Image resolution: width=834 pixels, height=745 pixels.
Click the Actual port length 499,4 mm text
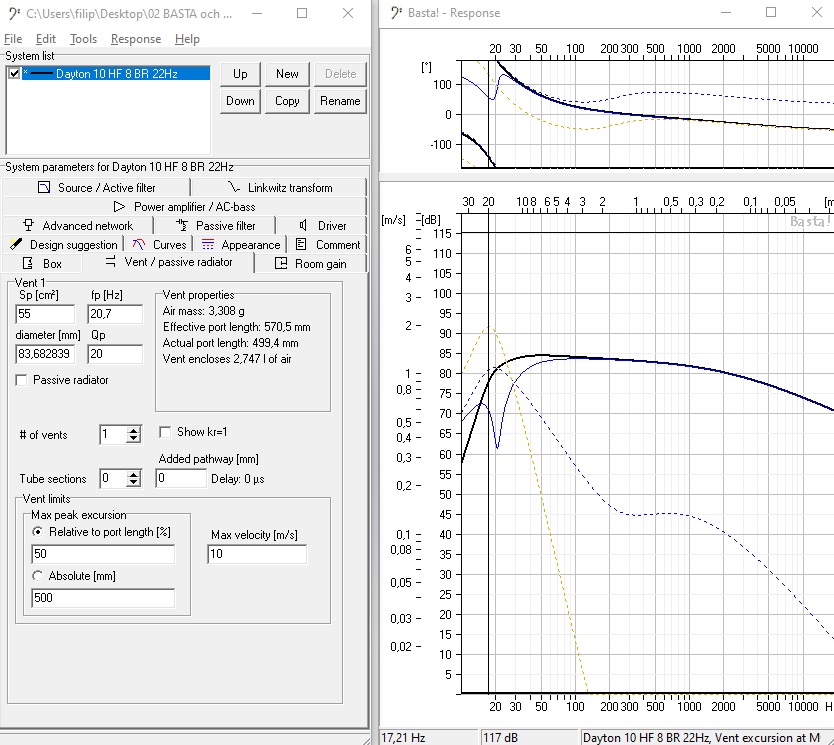tap(230, 343)
